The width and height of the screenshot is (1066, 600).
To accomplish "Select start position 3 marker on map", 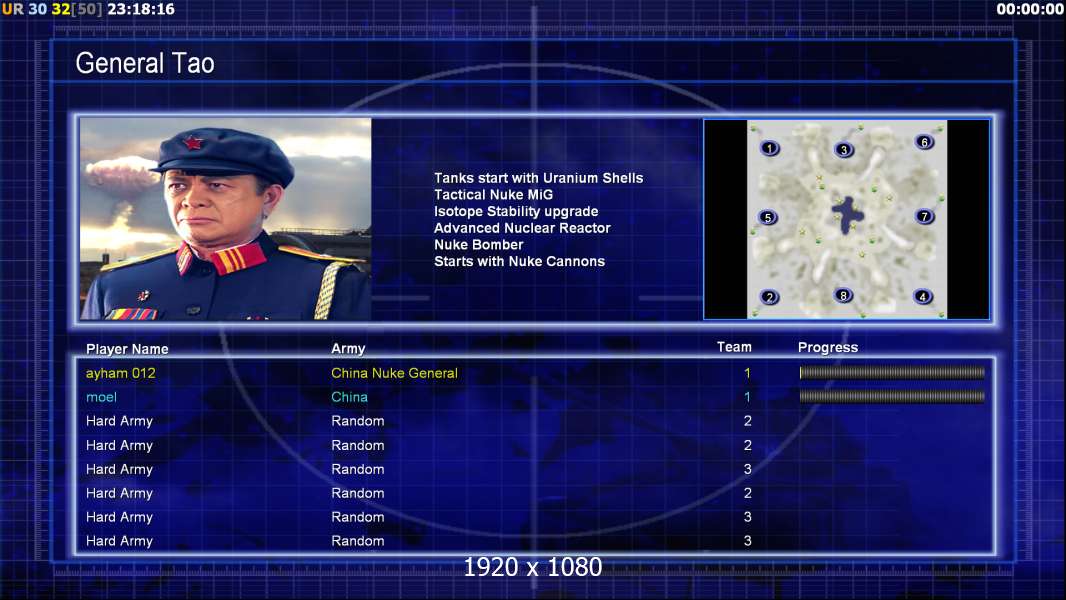I will click(844, 149).
